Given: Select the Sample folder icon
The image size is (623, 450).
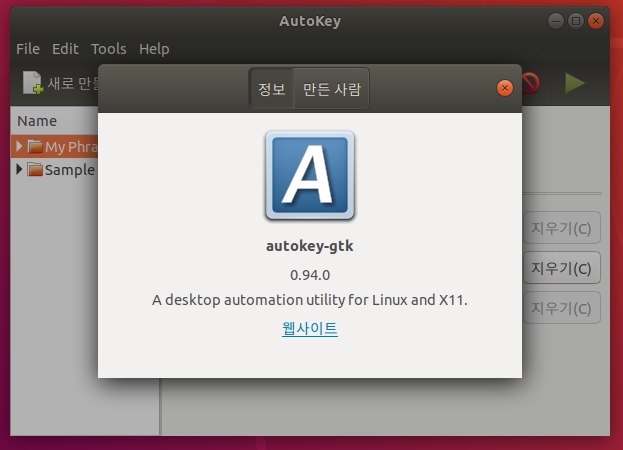Looking at the screenshot, I should [x=35, y=169].
